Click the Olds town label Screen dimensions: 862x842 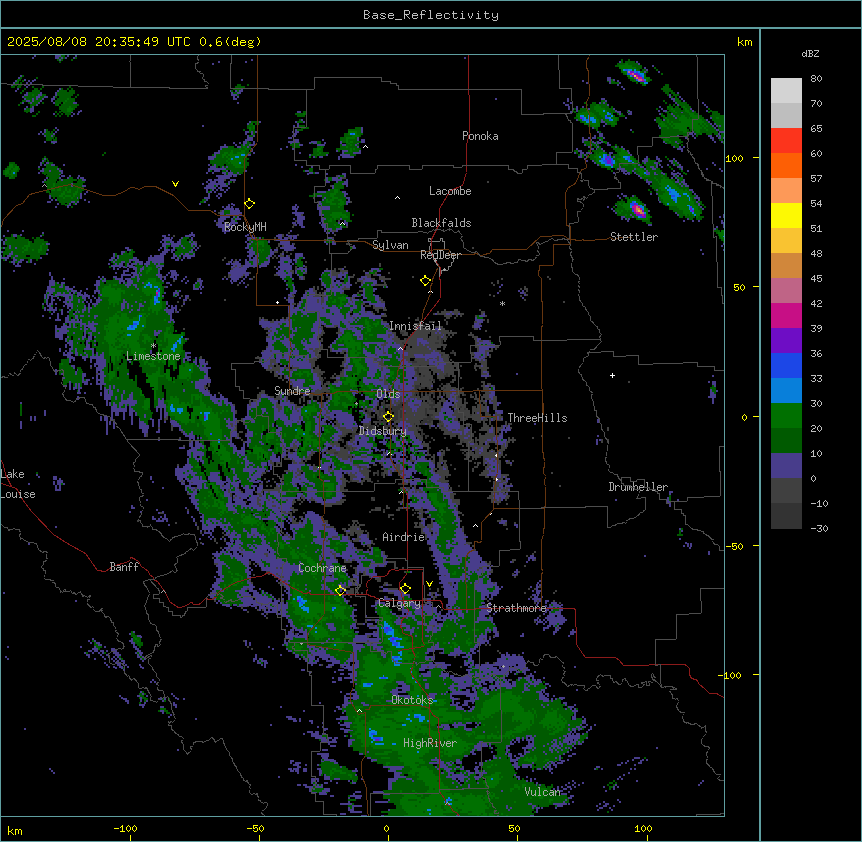pyautogui.click(x=388, y=394)
